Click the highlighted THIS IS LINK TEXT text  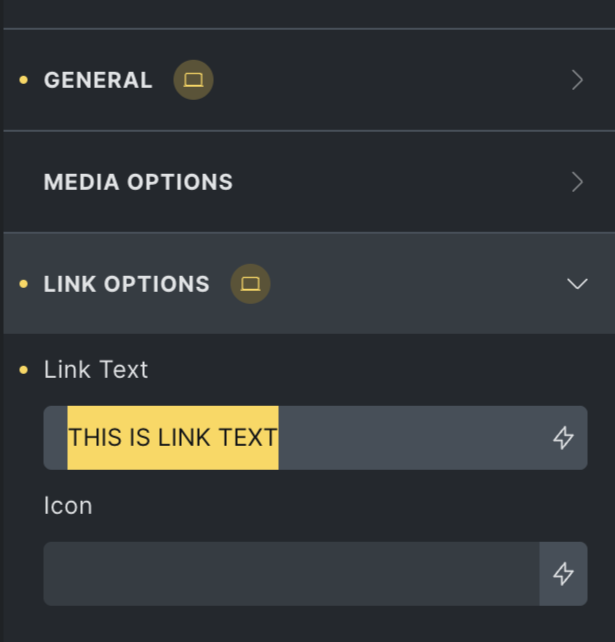[173, 438]
